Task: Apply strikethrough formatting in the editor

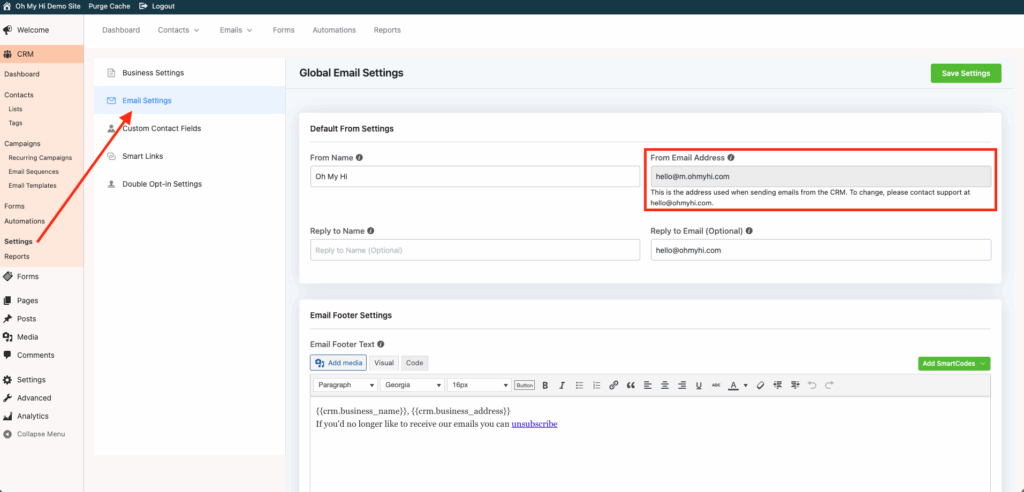Action: click(715, 385)
